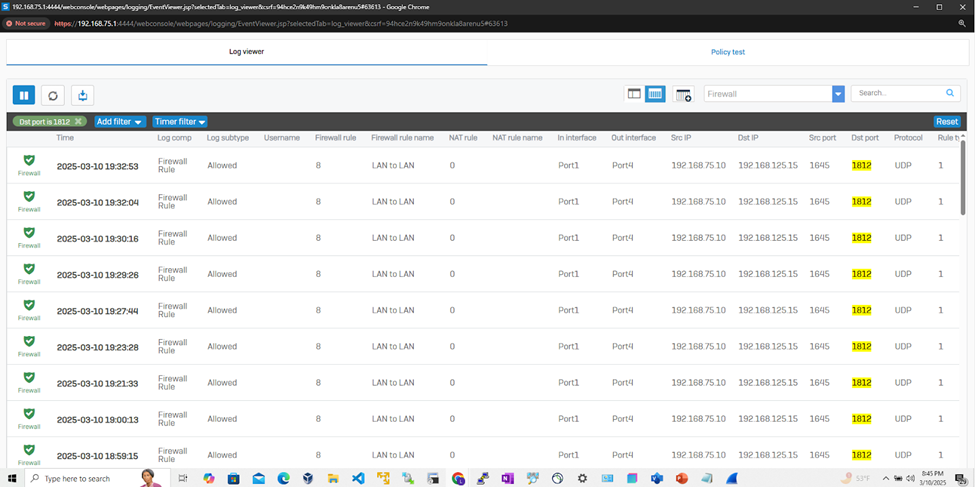975x487 pixels.
Task: Click the log table vertical scrollbar
Action: (963, 177)
